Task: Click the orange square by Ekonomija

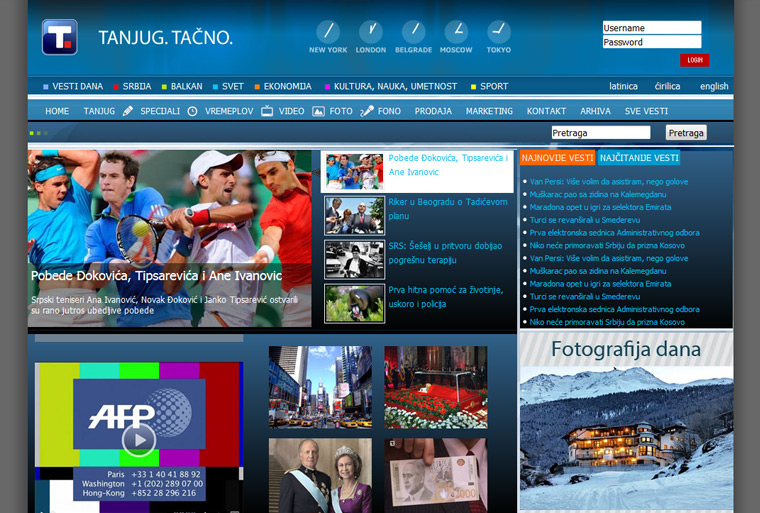Action: pos(257,87)
